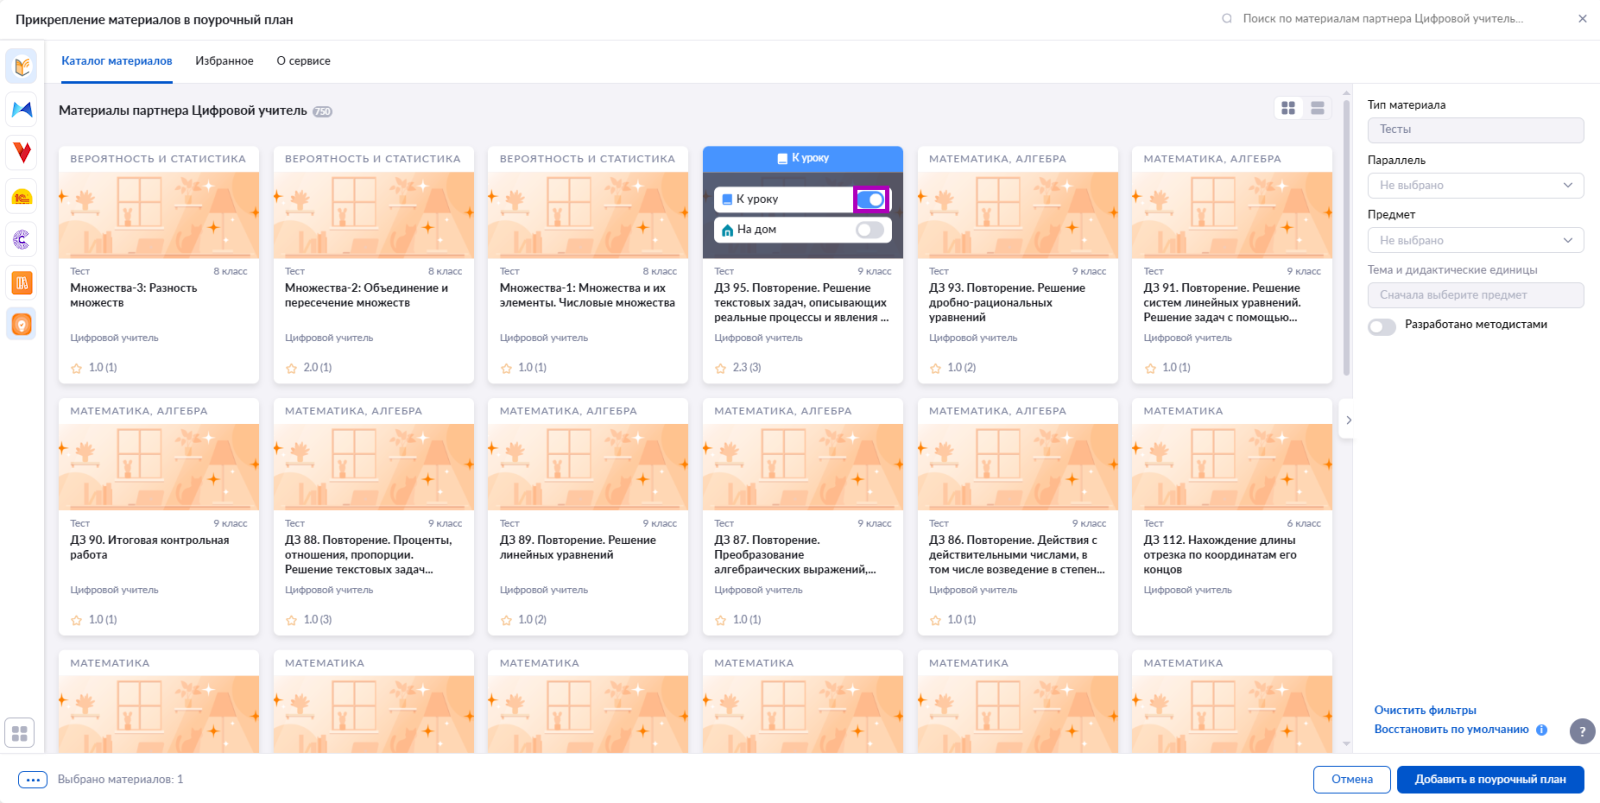Select the blue M-shaped partner icon
This screenshot has width=1600, height=803.
(21, 110)
